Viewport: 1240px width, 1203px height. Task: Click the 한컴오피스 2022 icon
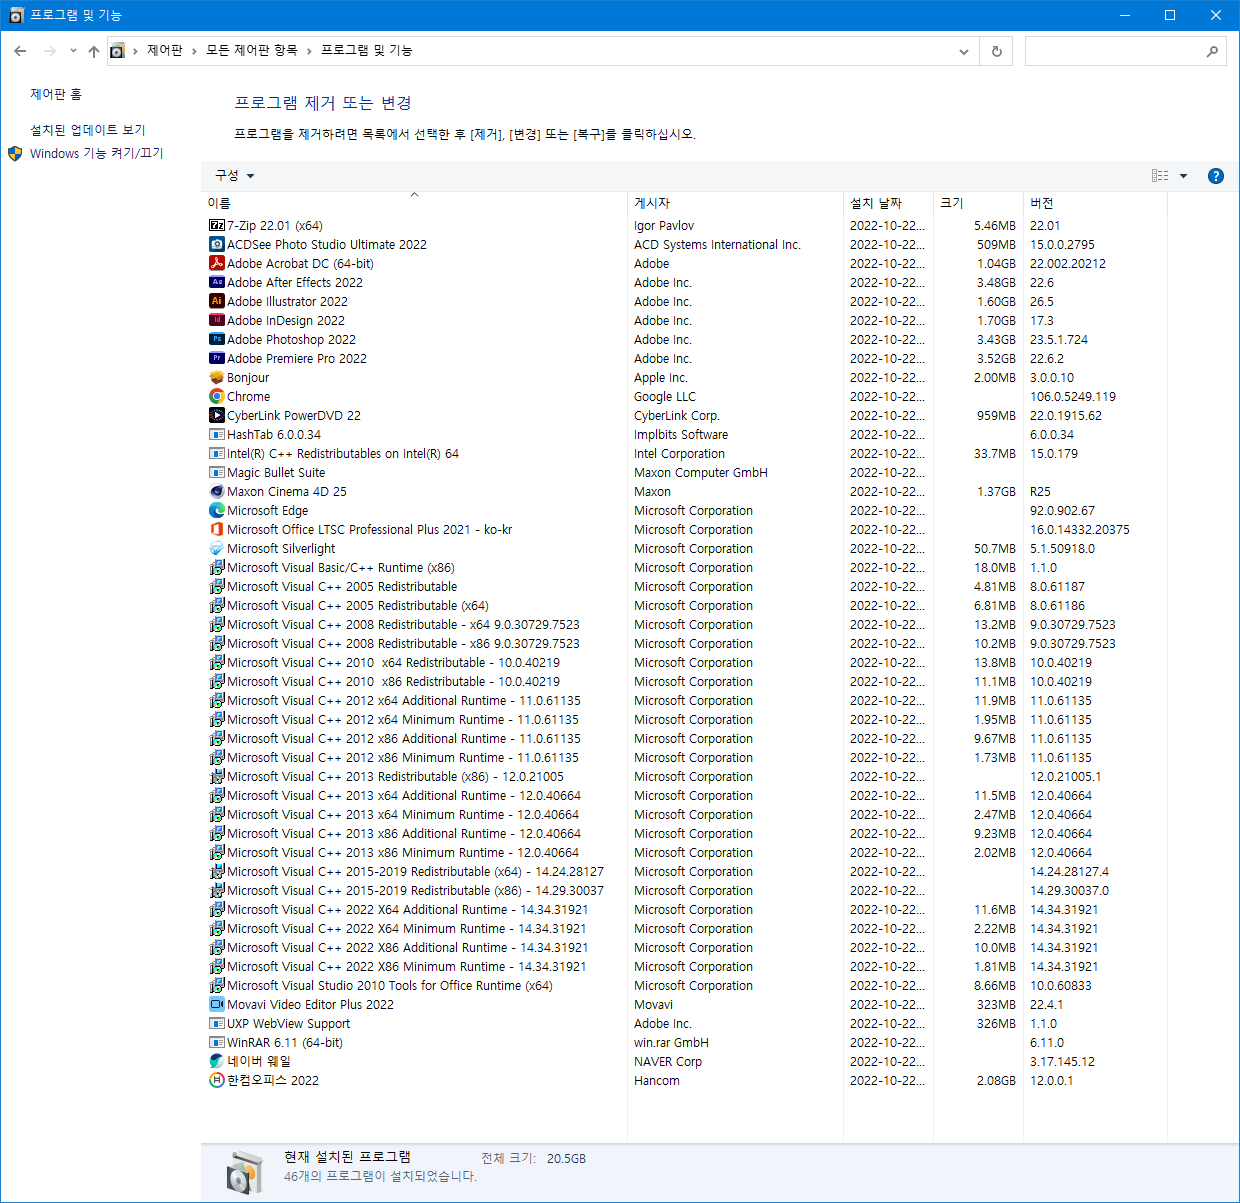(x=217, y=1081)
